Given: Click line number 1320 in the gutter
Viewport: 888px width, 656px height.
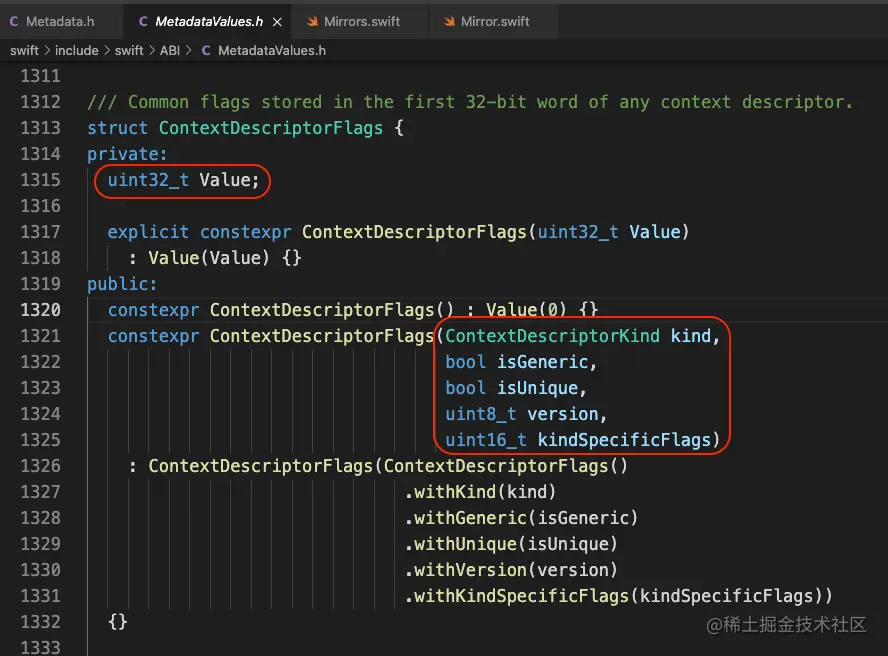Looking at the screenshot, I should [40, 310].
